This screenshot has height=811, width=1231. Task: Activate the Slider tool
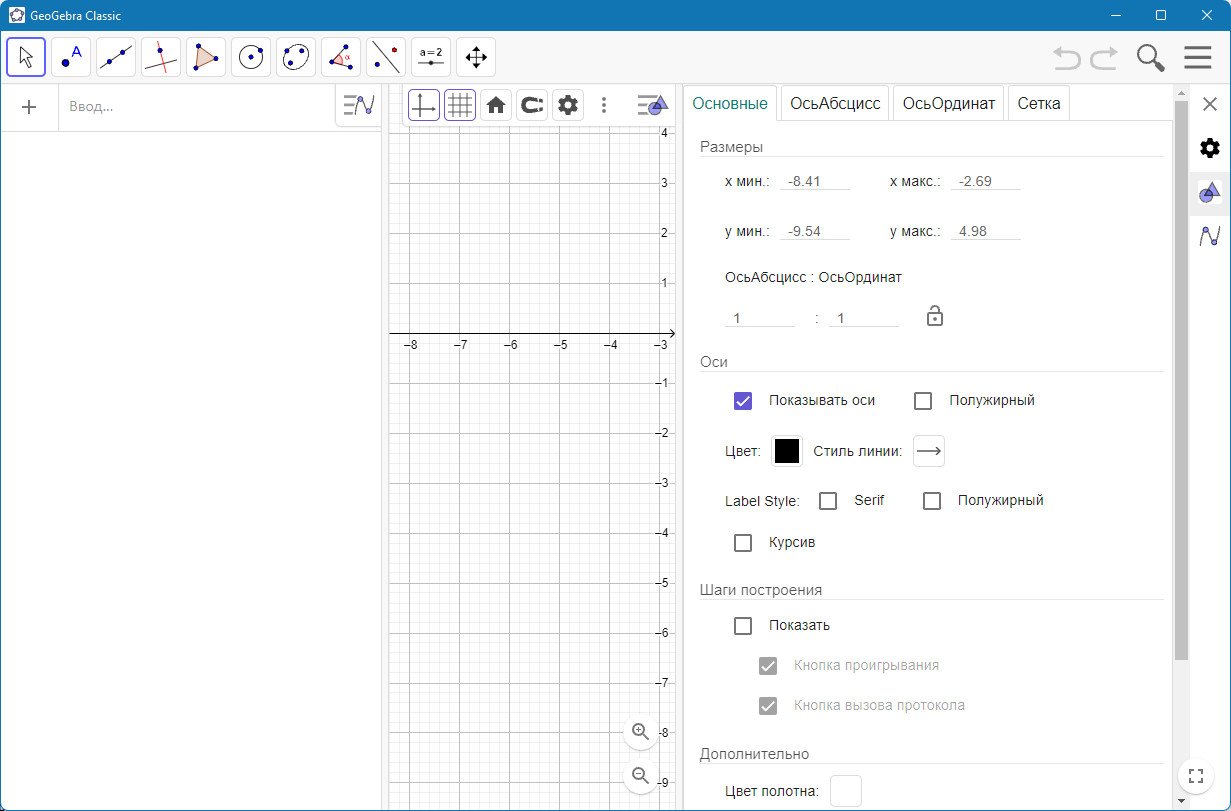tap(431, 58)
